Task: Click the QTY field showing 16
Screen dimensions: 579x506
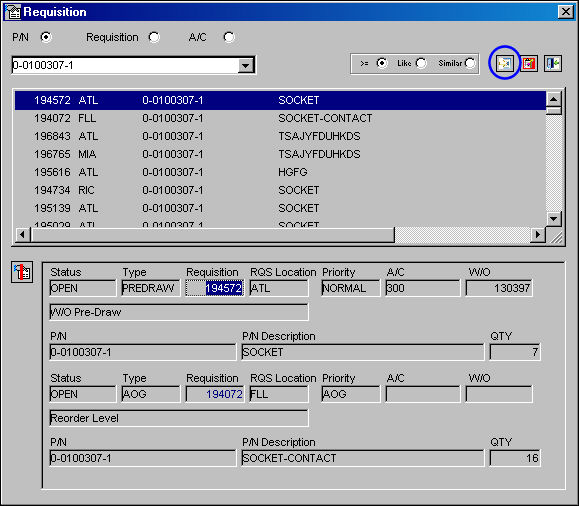Action: tap(515, 458)
